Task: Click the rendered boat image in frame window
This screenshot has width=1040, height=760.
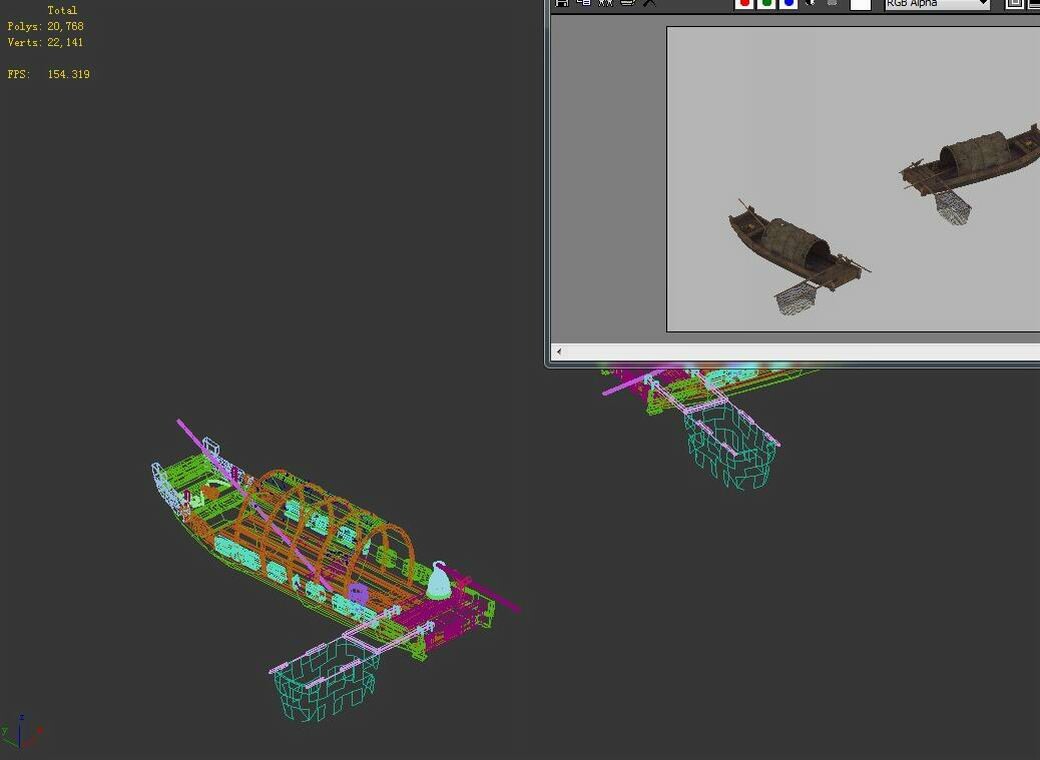Action: [x=853, y=179]
